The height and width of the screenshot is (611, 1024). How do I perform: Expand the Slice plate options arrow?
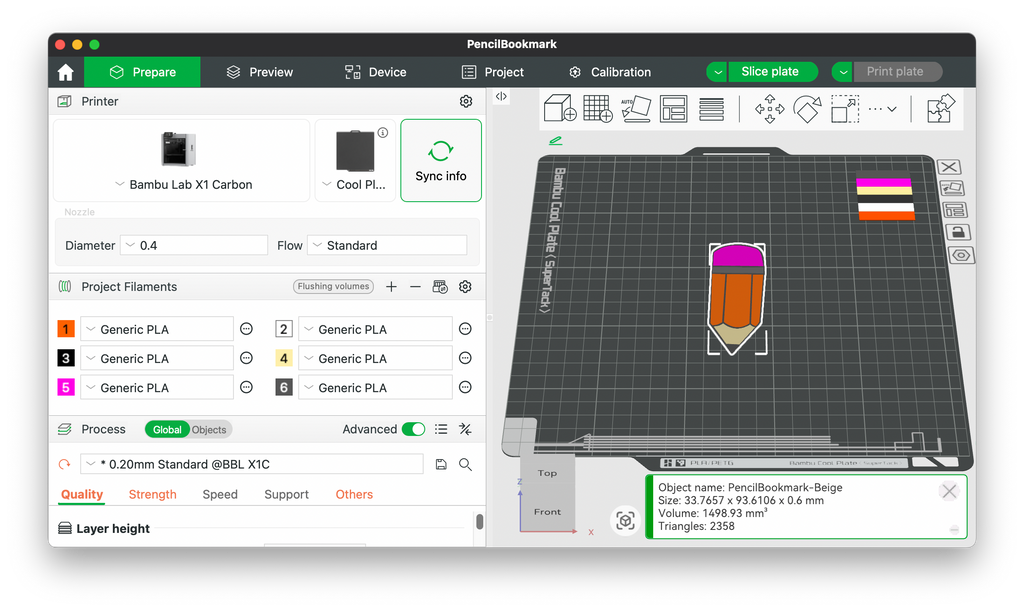(x=717, y=72)
